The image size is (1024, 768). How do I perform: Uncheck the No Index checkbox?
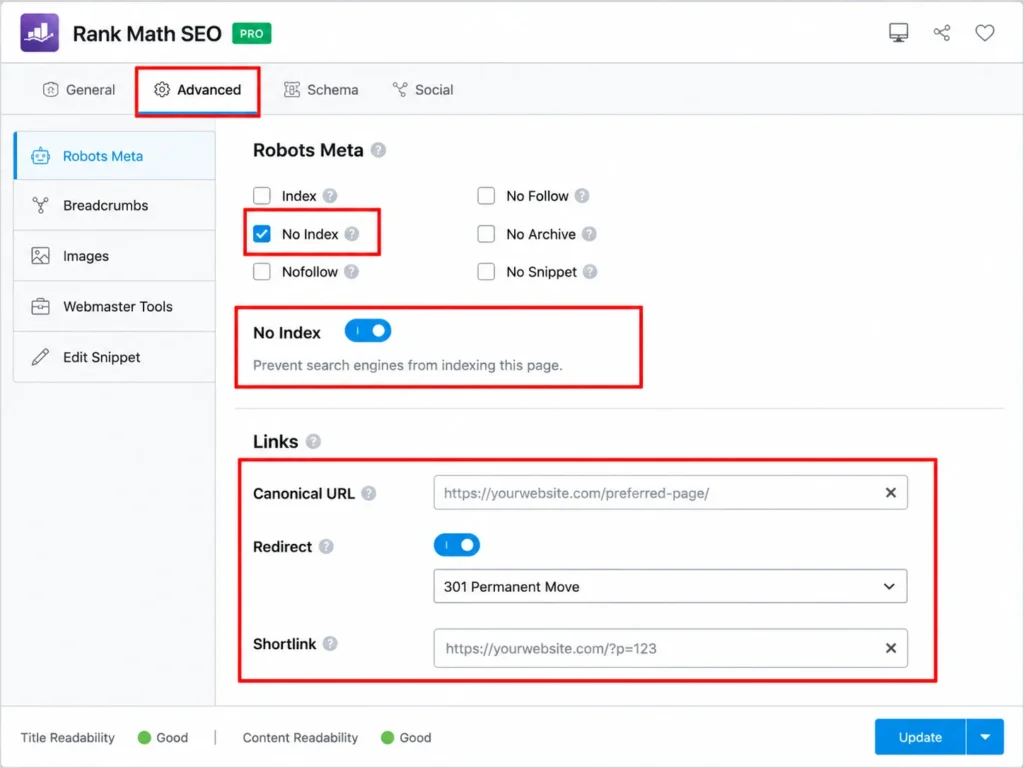(x=262, y=234)
